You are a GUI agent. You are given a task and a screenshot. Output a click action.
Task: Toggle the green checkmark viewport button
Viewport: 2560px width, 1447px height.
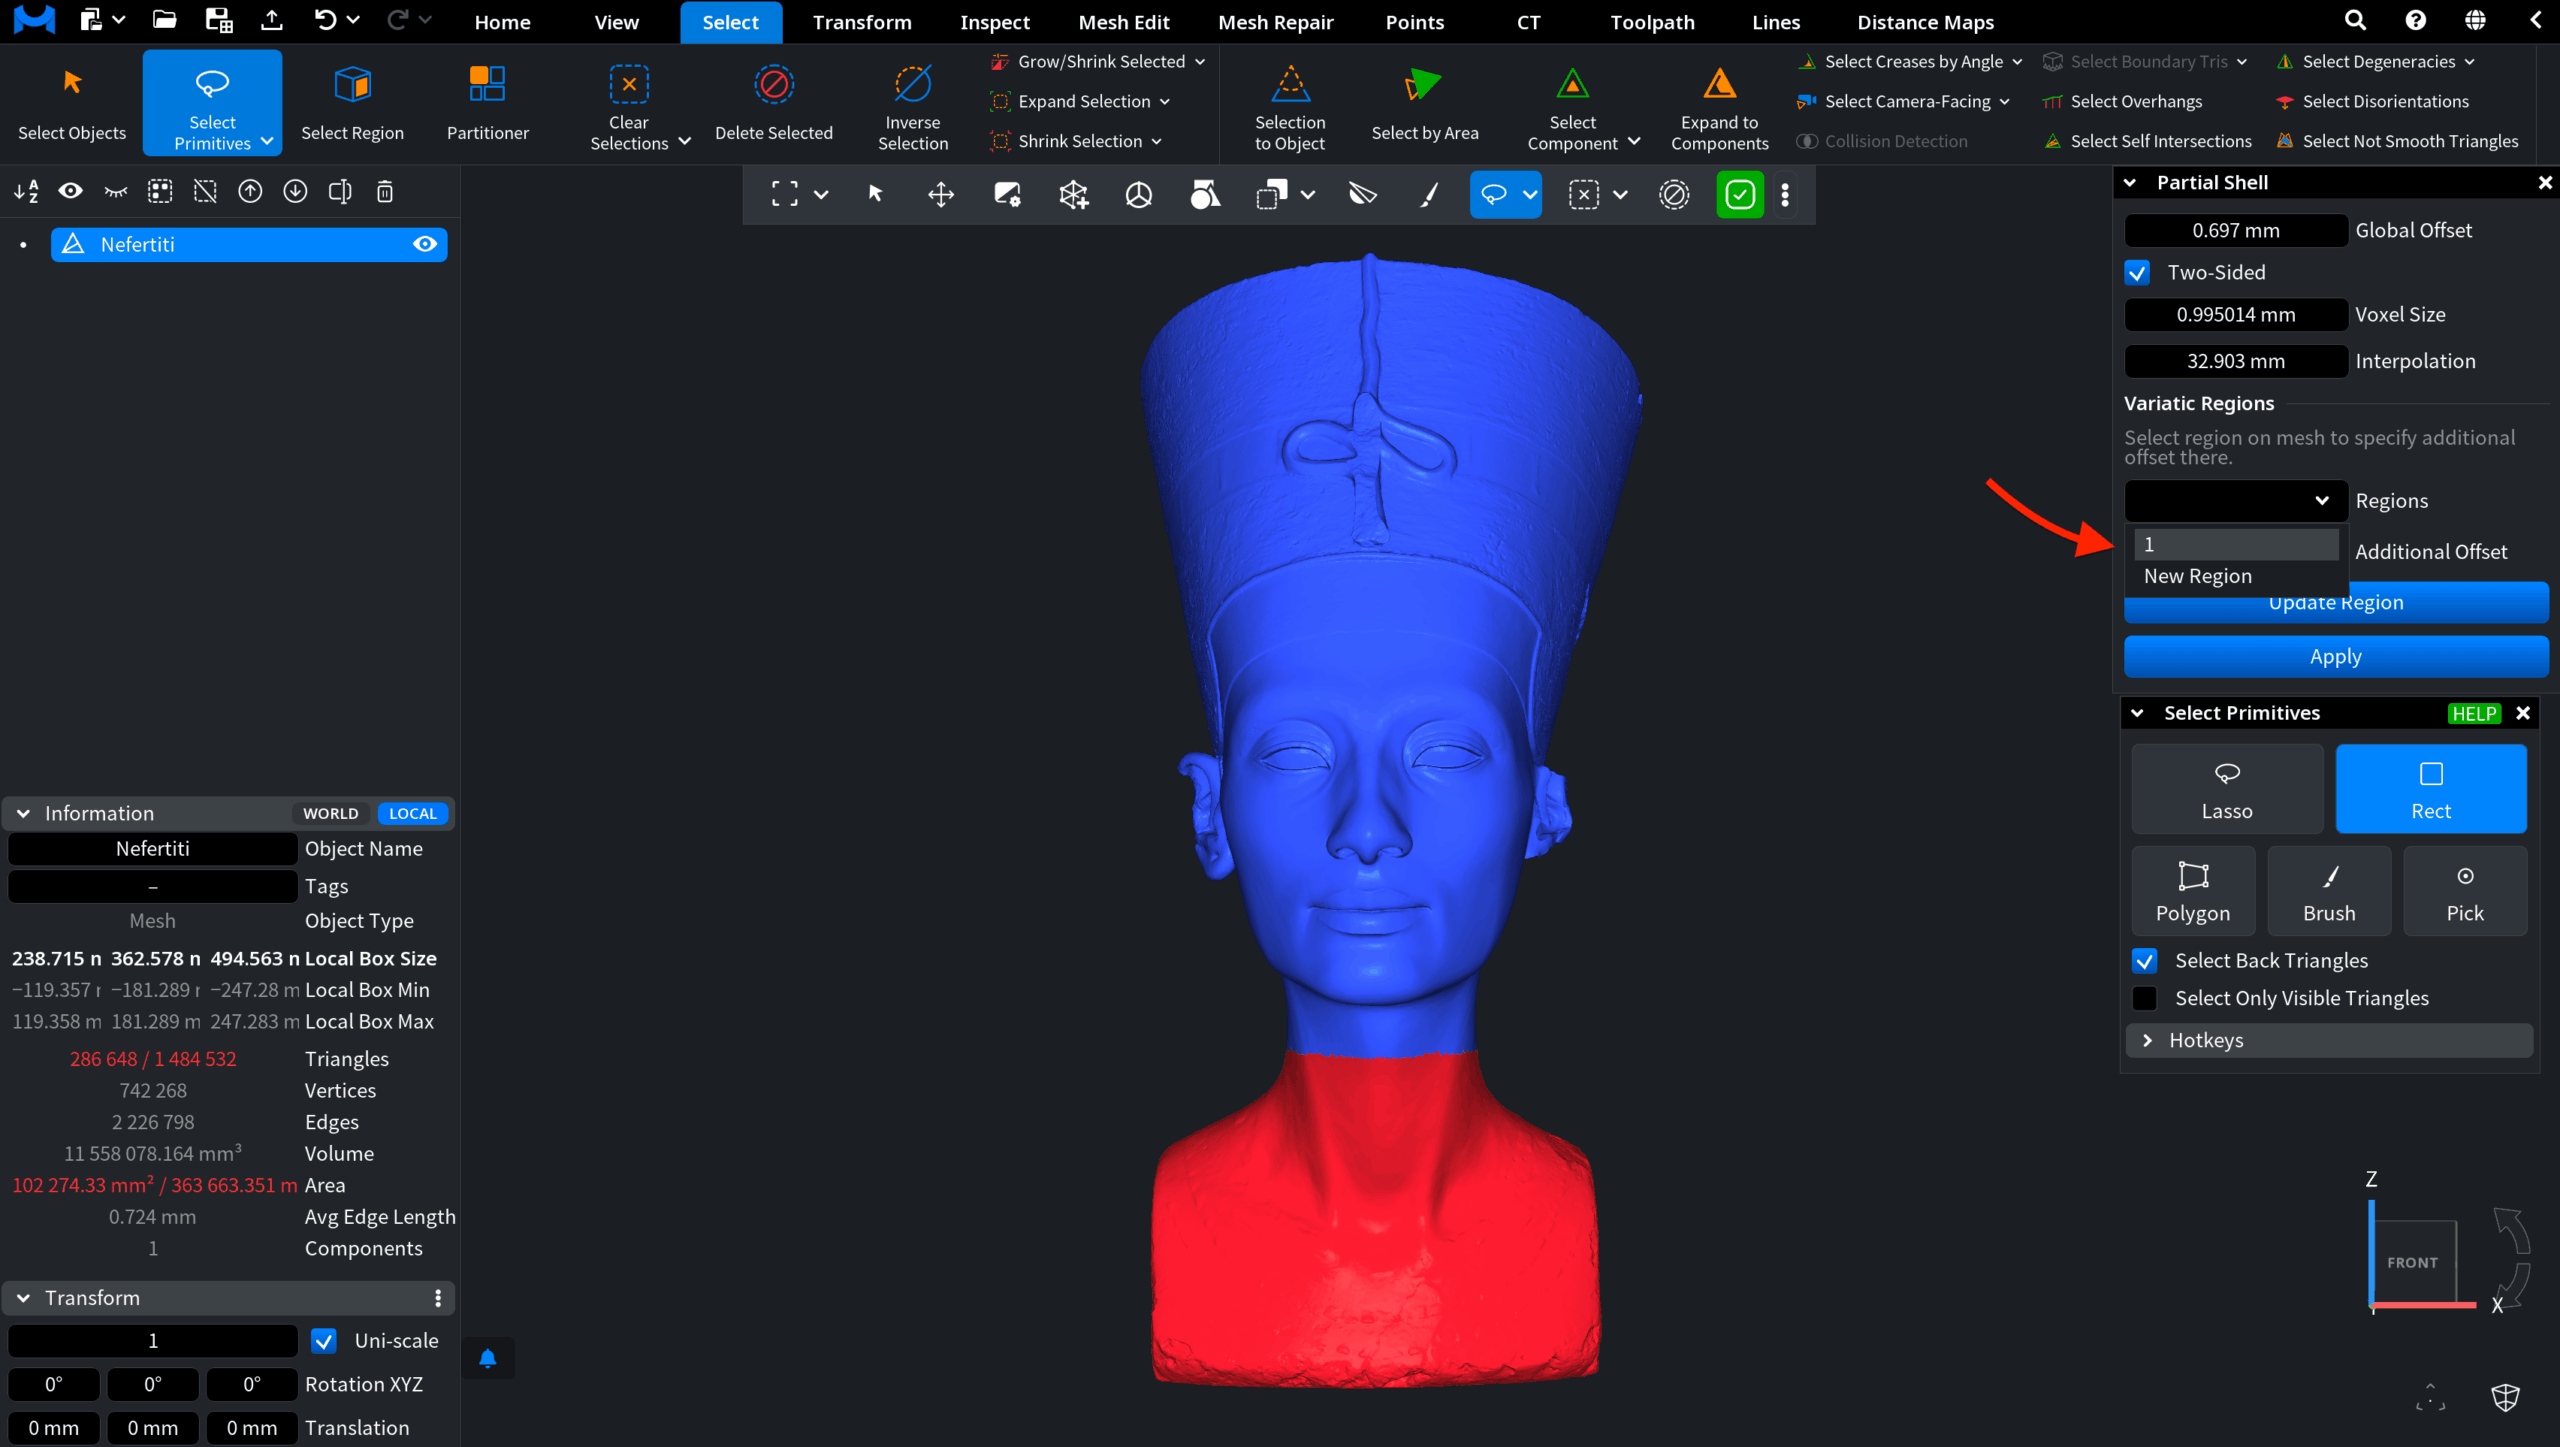click(x=1740, y=194)
